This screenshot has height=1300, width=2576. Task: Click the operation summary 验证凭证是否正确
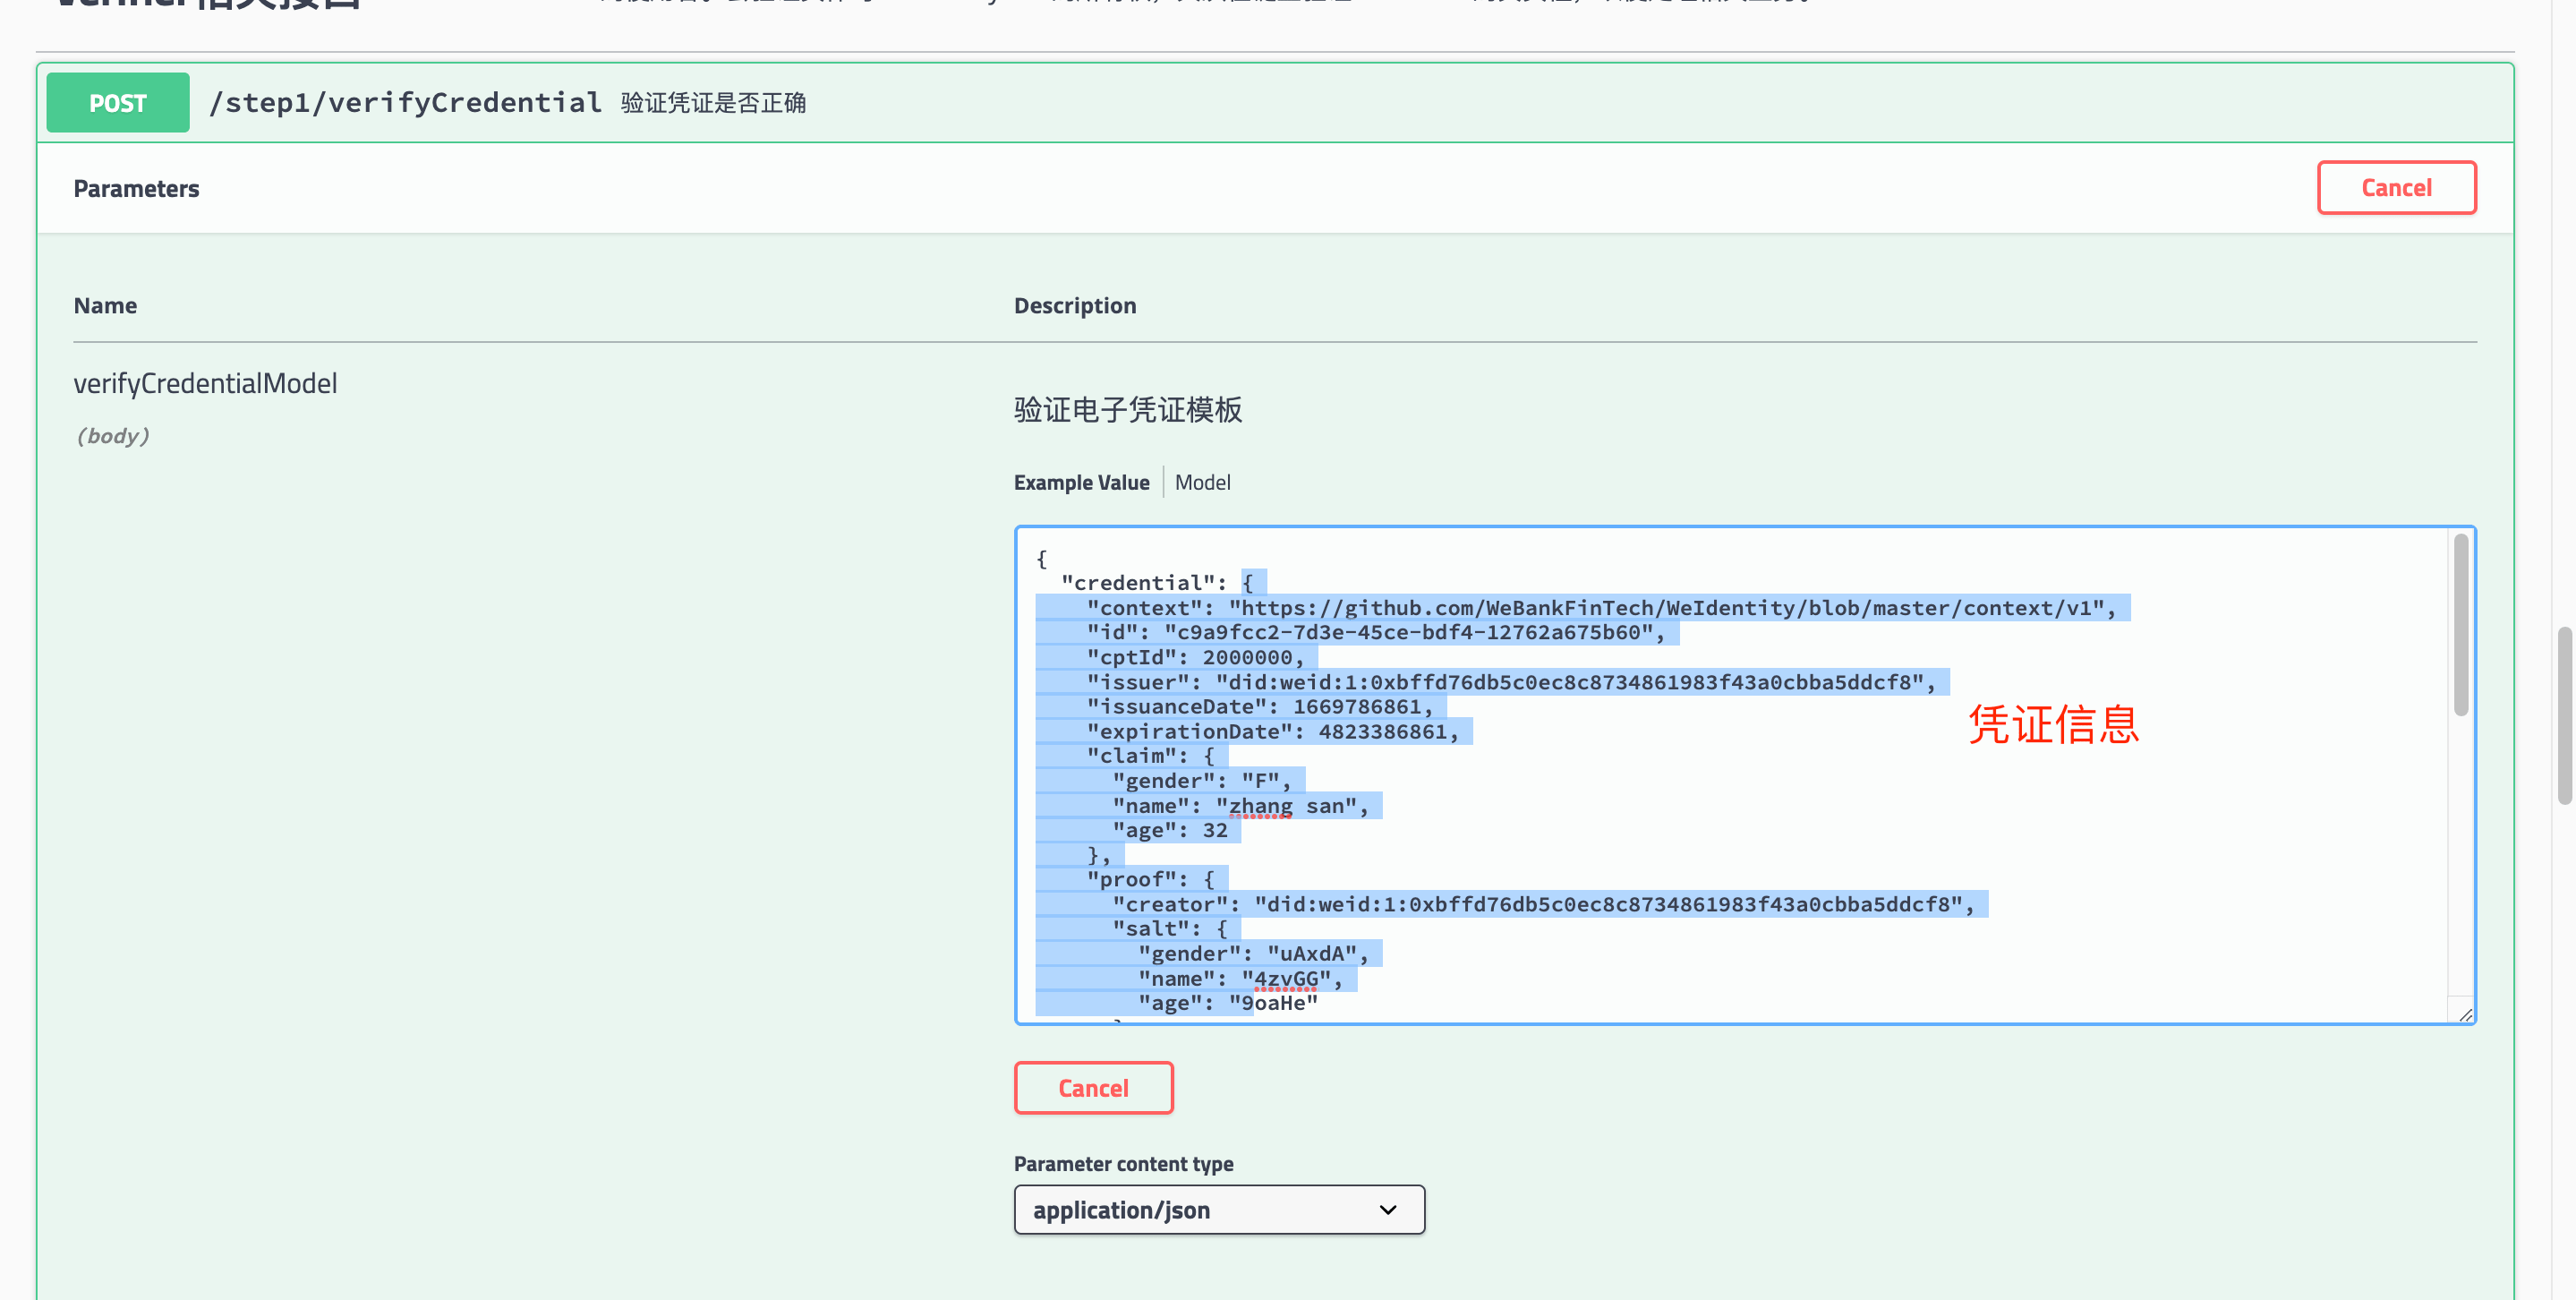(x=713, y=103)
